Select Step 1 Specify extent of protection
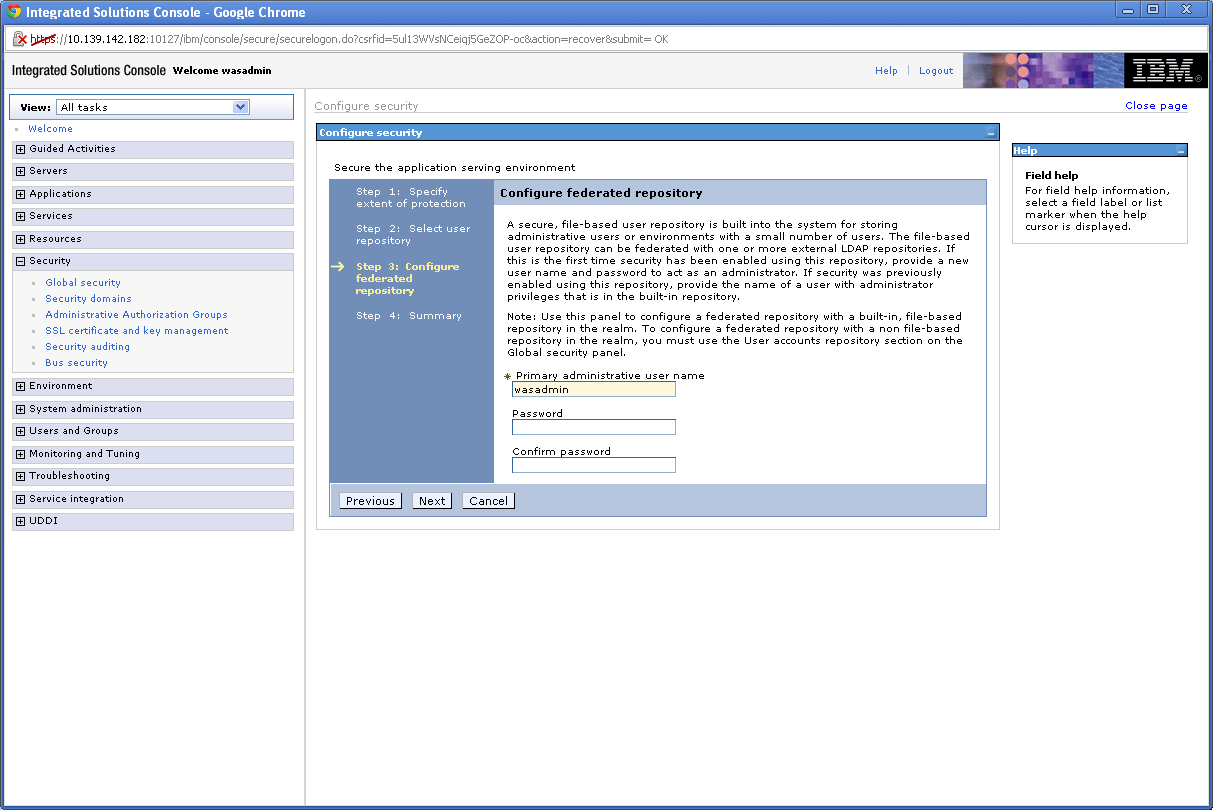1213x810 pixels. coord(411,198)
